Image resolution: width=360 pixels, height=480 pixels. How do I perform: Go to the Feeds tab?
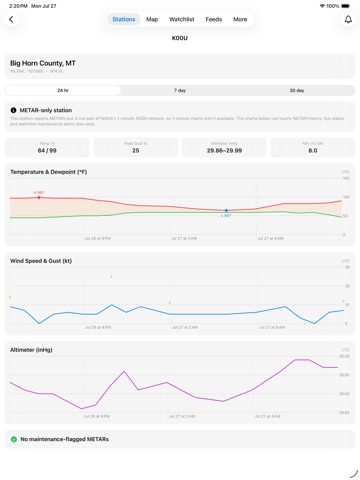pos(214,19)
